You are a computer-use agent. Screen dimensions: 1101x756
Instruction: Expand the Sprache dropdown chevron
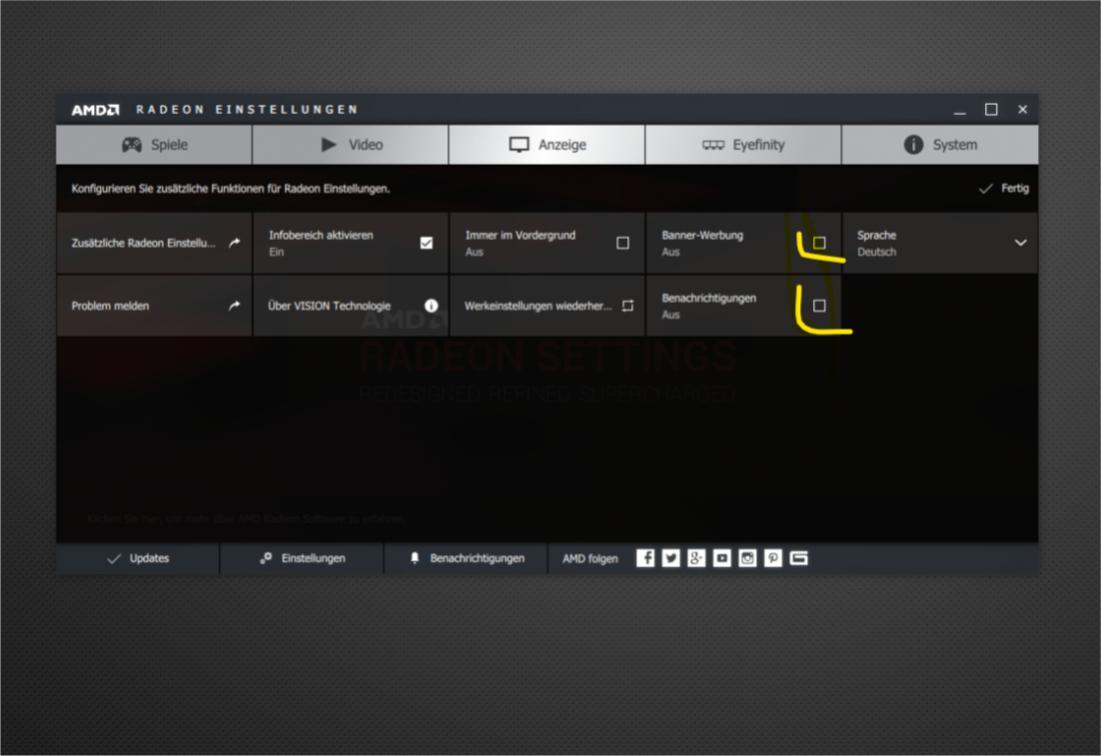[x=1020, y=243]
